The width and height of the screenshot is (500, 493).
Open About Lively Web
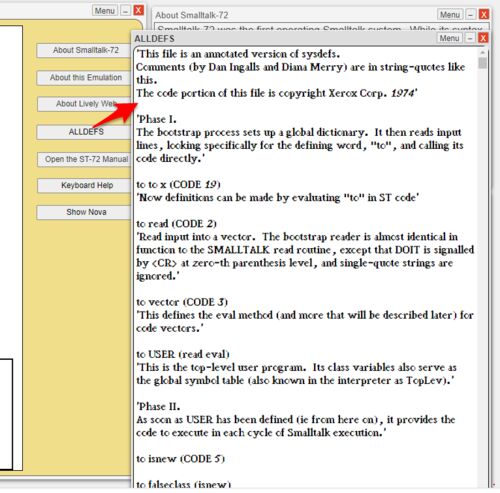[x=84, y=104]
